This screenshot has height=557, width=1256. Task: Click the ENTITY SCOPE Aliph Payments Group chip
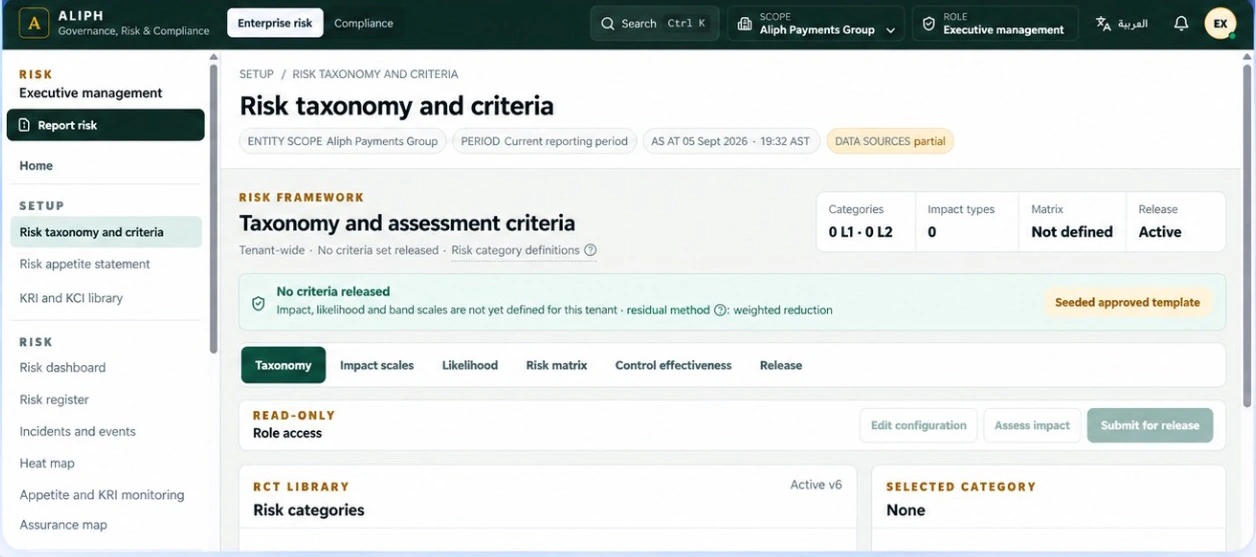[x=343, y=141]
